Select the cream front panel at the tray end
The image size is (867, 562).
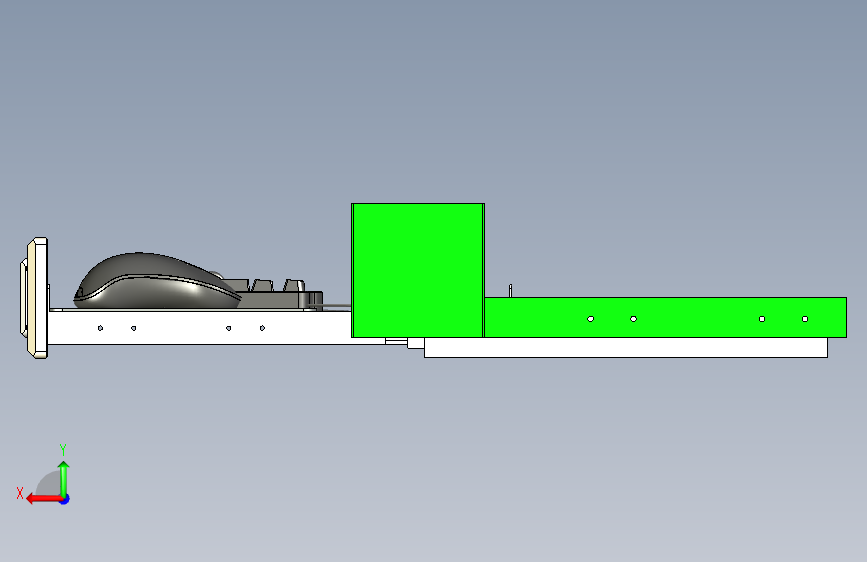point(35,298)
